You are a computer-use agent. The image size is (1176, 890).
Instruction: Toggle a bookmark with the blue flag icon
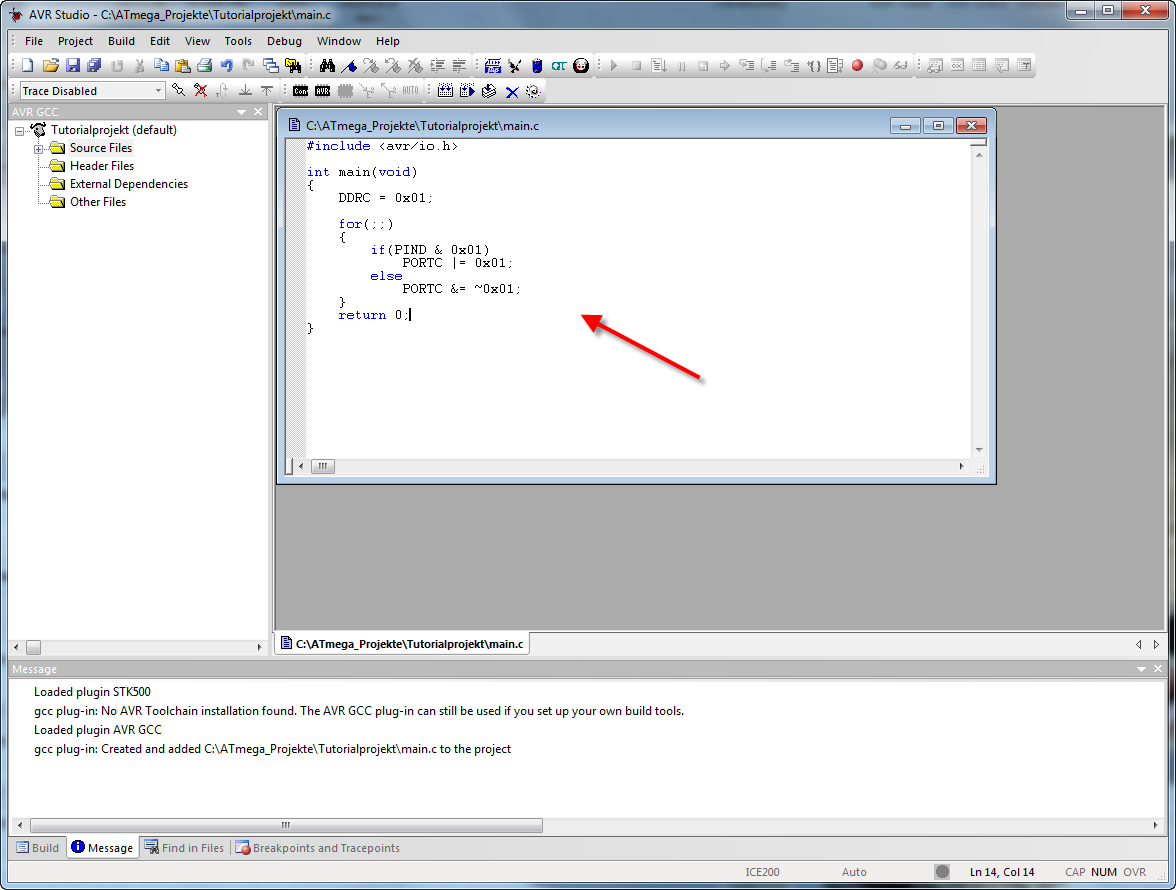[349, 66]
